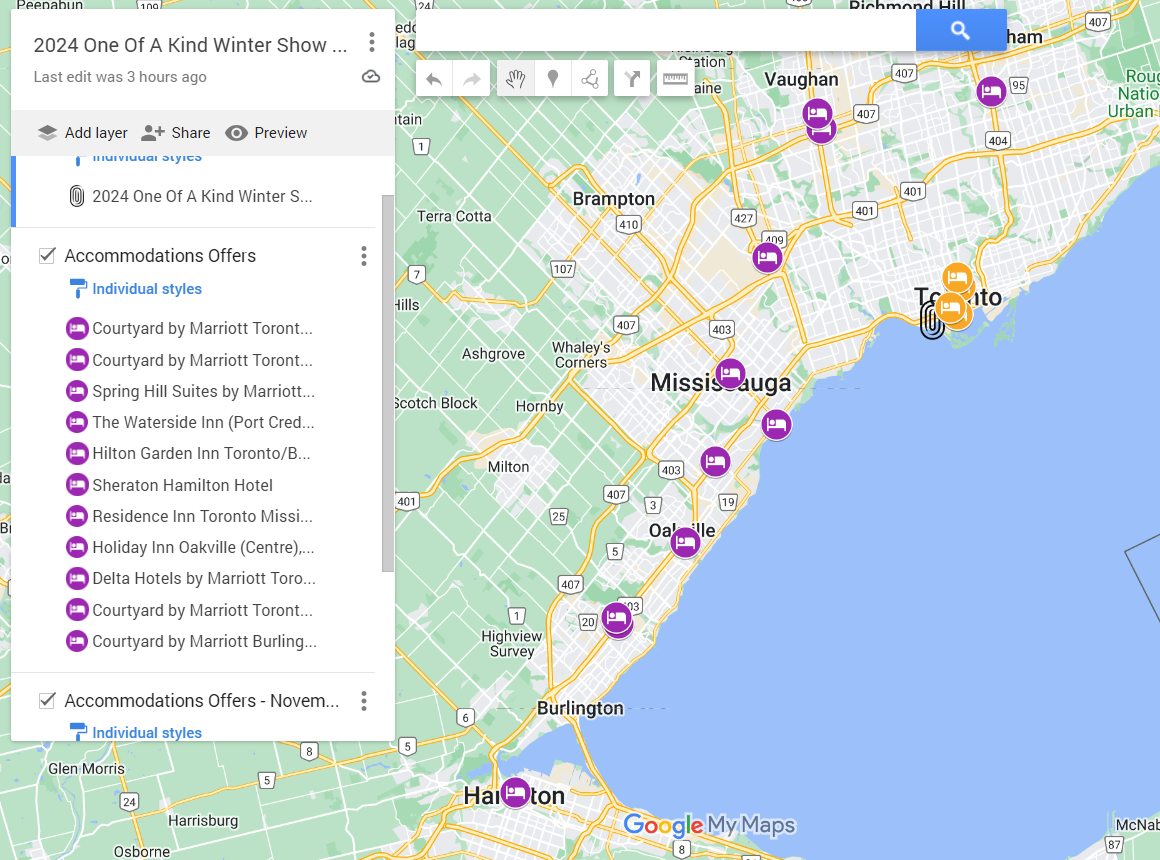This screenshot has height=860, width=1160.
Task: Open Accommodations Offers layer options menu
Action: coord(364,256)
